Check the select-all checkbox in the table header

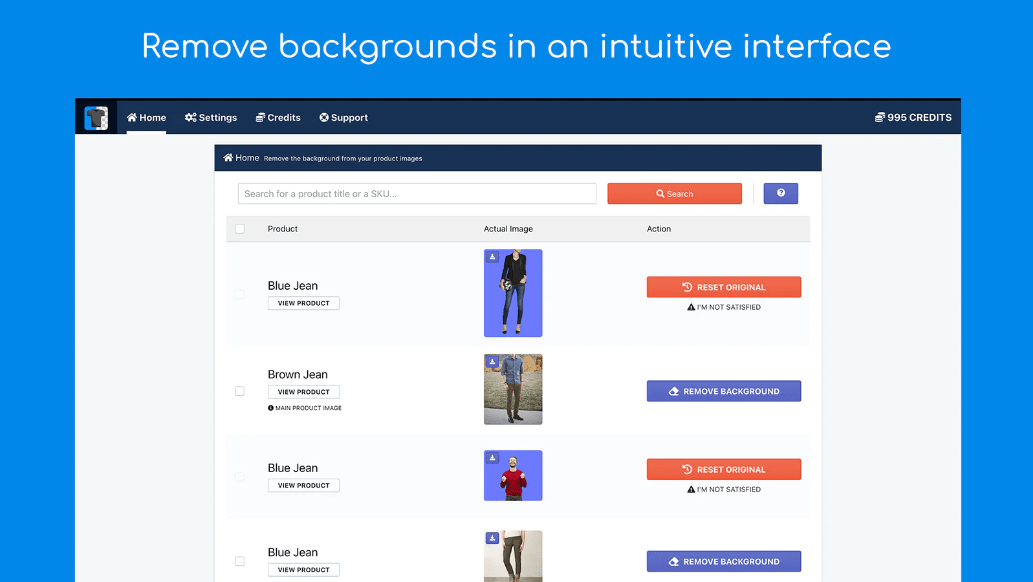(x=240, y=229)
